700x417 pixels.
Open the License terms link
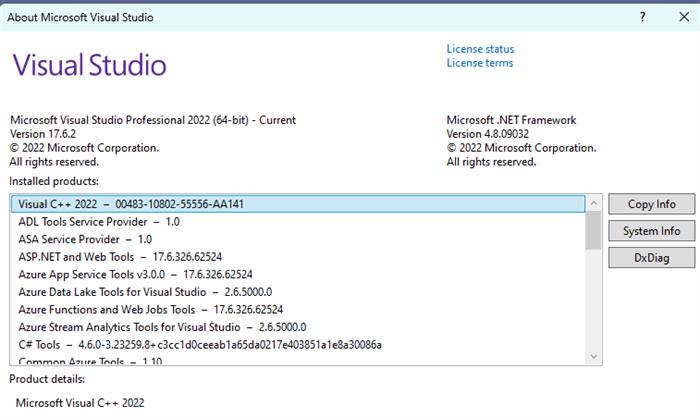(x=479, y=63)
